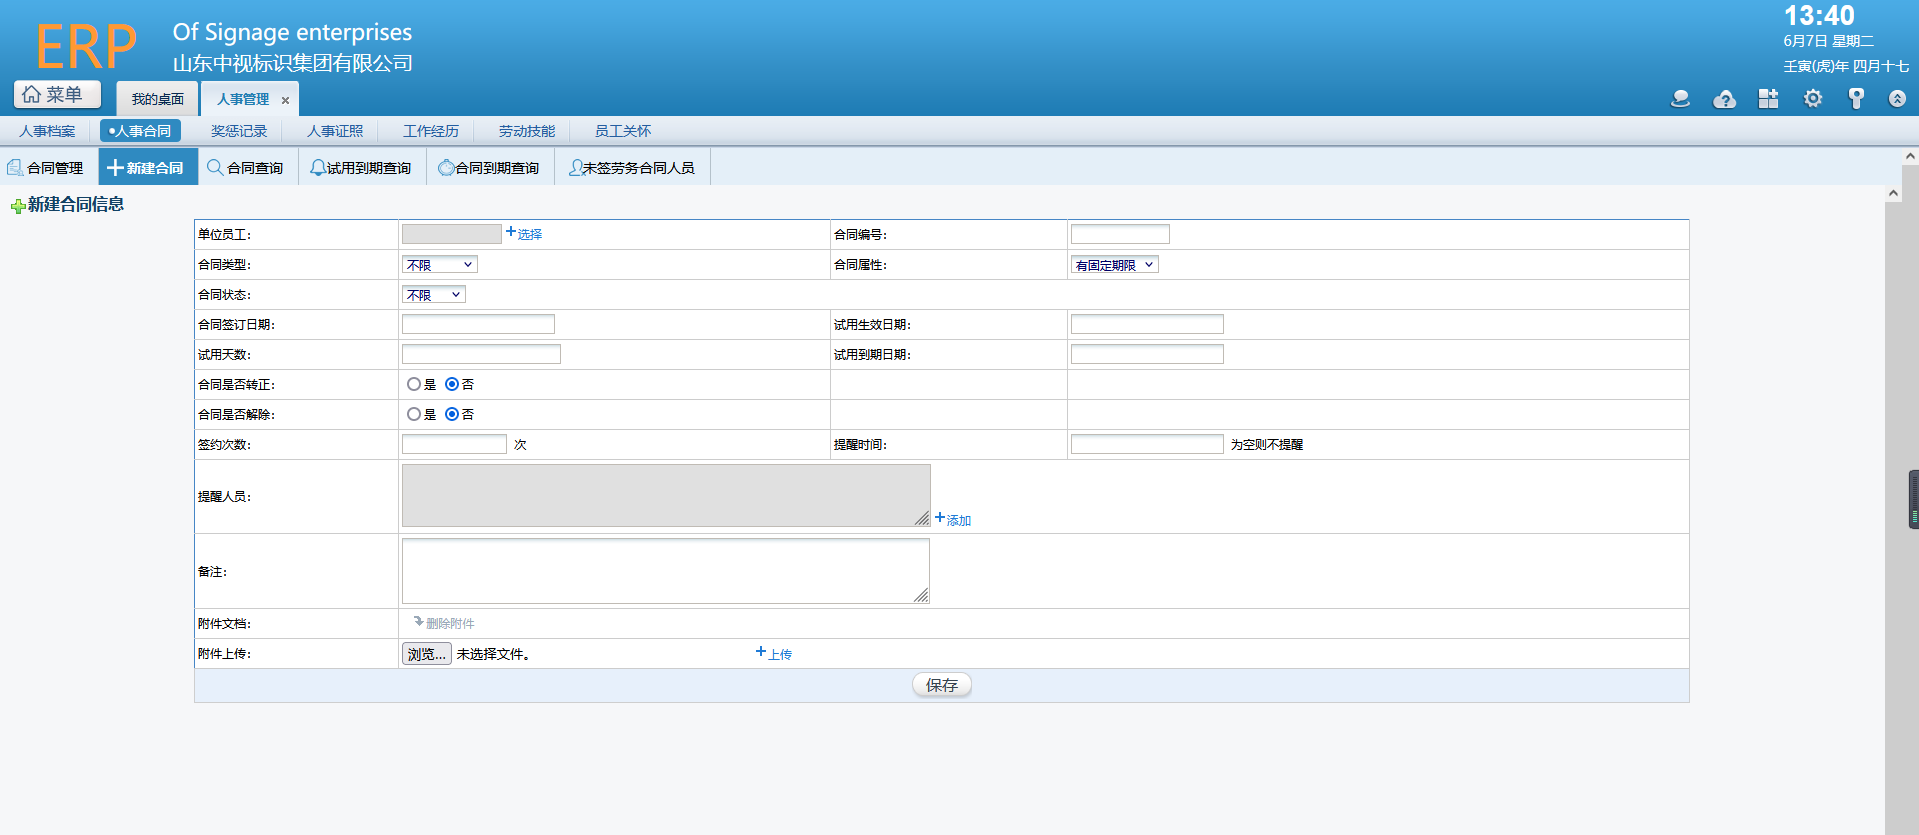Click the home icon on 菜单 button
The width and height of the screenshot is (1919, 835).
(x=32, y=94)
